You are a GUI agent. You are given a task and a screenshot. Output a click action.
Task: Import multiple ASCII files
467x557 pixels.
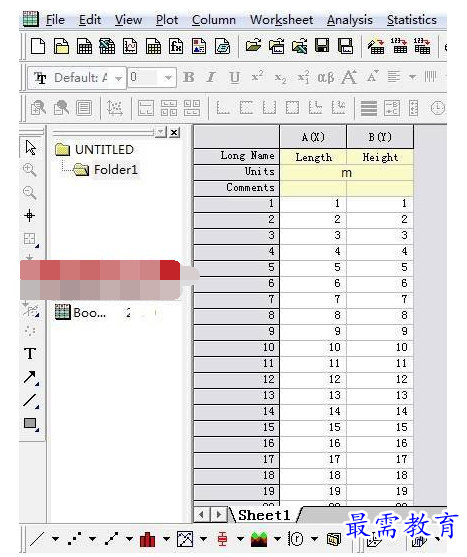(422, 46)
